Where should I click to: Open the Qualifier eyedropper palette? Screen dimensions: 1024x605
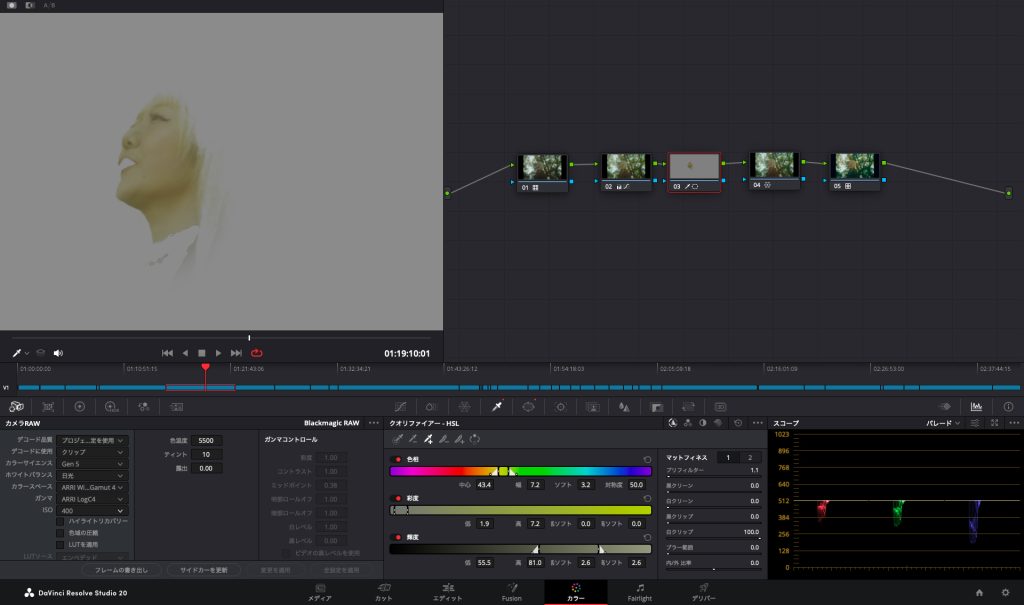point(497,407)
